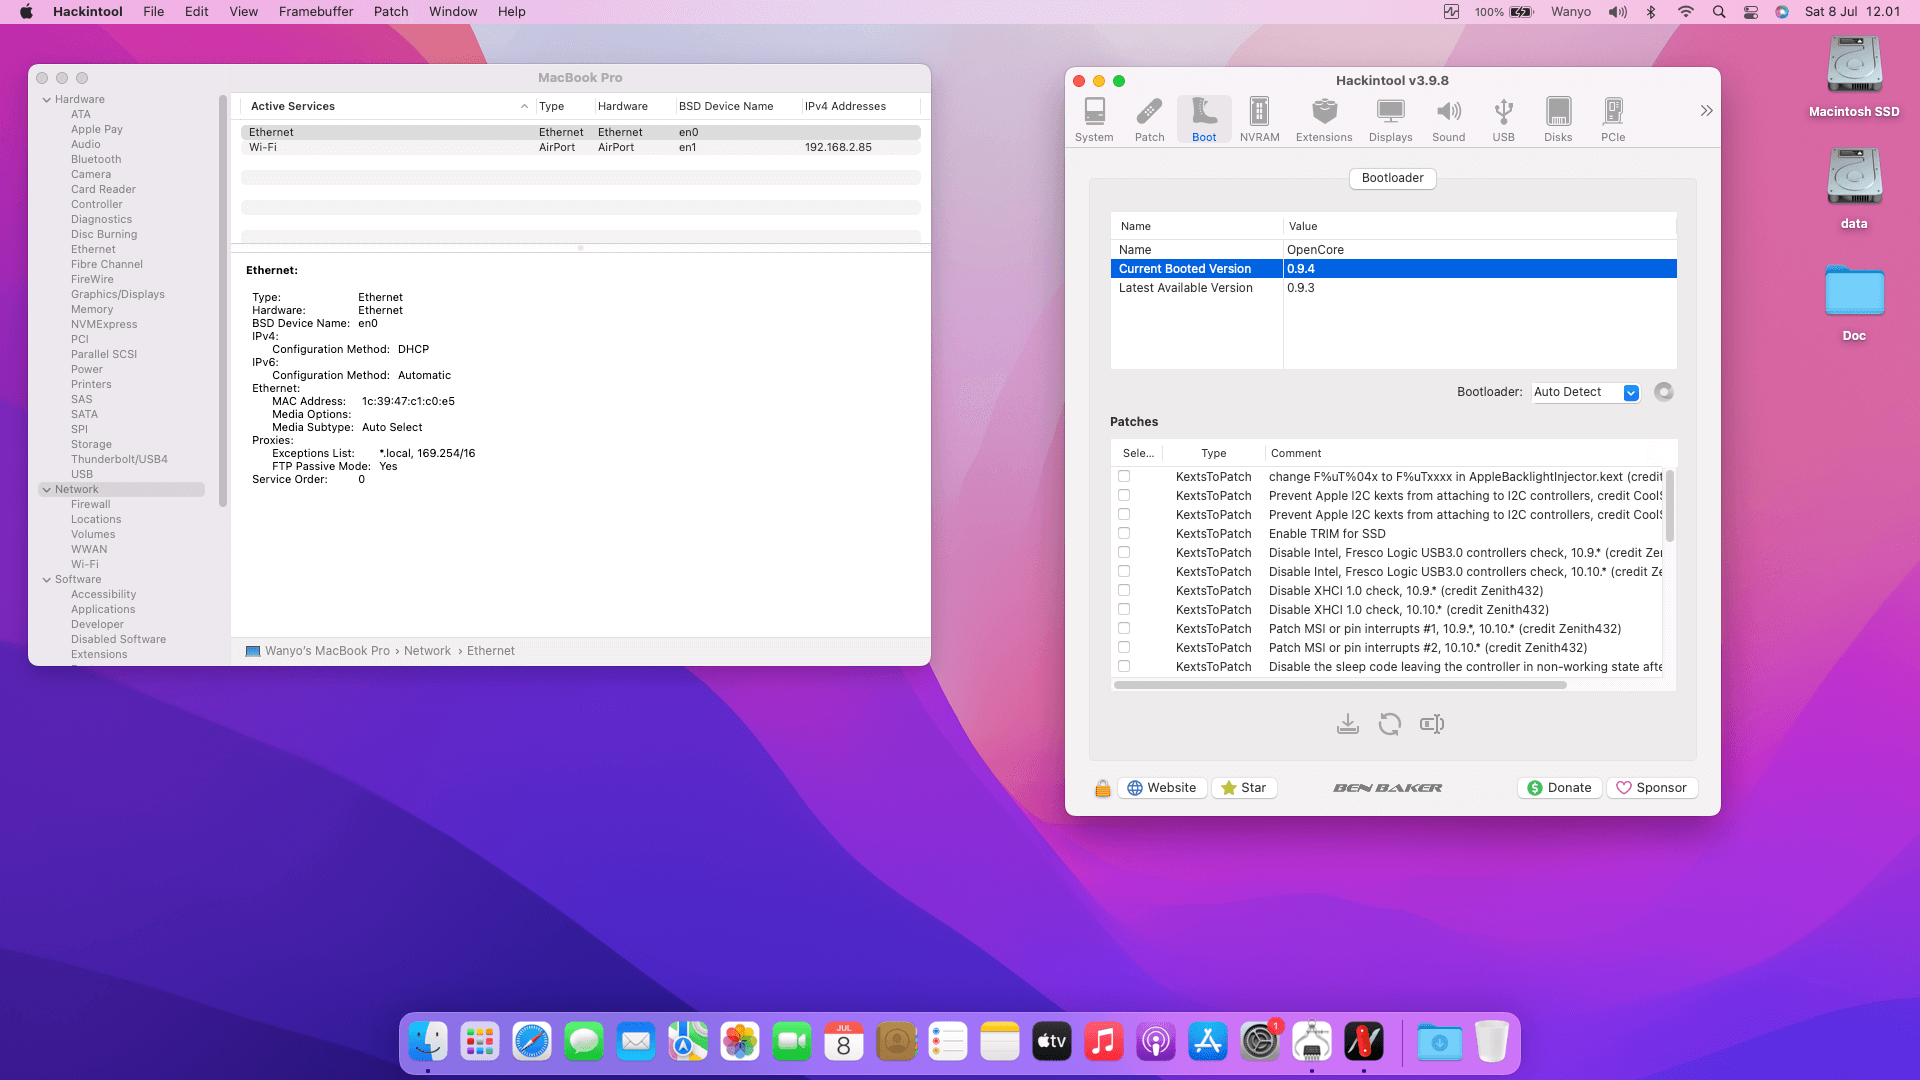Image resolution: width=1920 pixels, height=1080 pixels.
Task: Open the Framebuffer menu
Action: pos(316,12)
